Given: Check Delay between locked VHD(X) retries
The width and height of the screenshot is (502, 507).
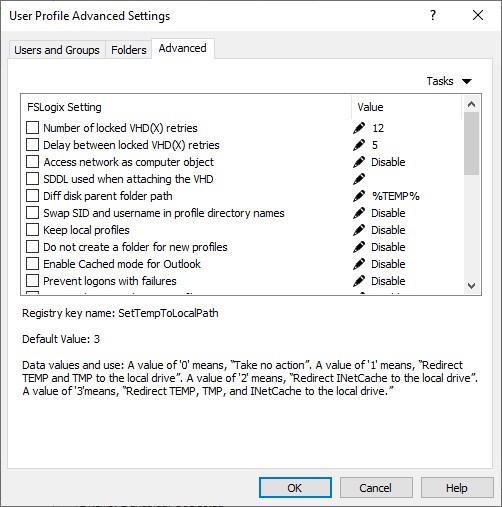Looking at the screenshot, I should 32,145.
